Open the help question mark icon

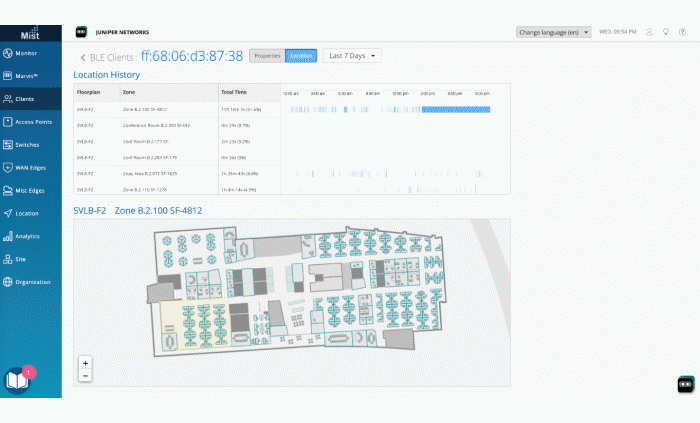(x=682, y=32)
